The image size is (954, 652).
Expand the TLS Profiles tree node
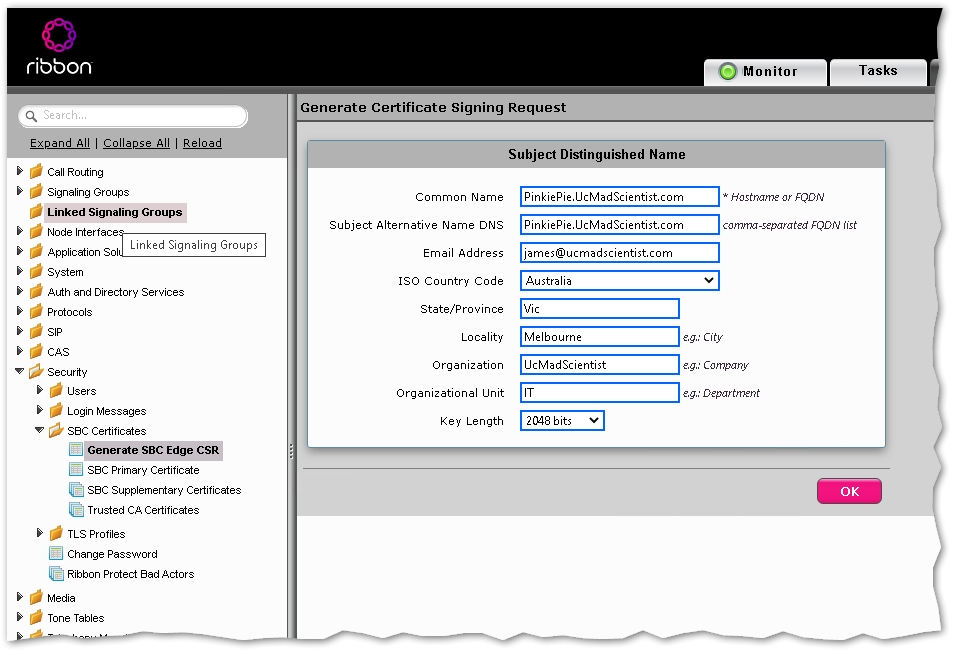pyautogui.click(x=40, y=533)
